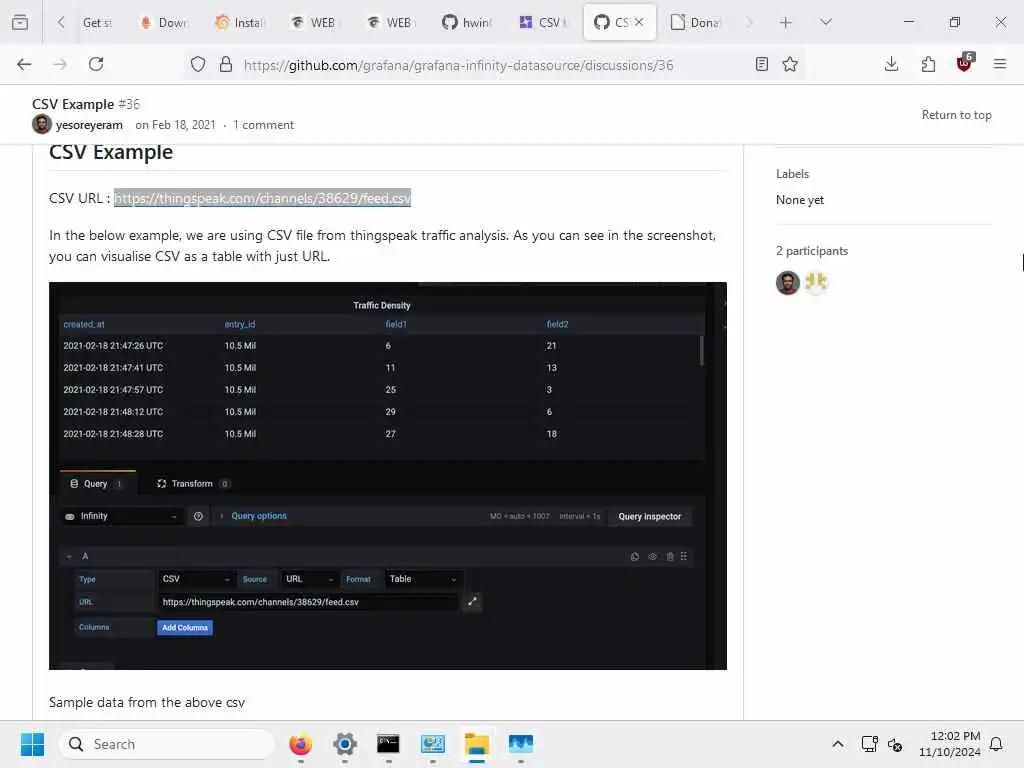Close the current CSV Example tab

pos(639,22)
